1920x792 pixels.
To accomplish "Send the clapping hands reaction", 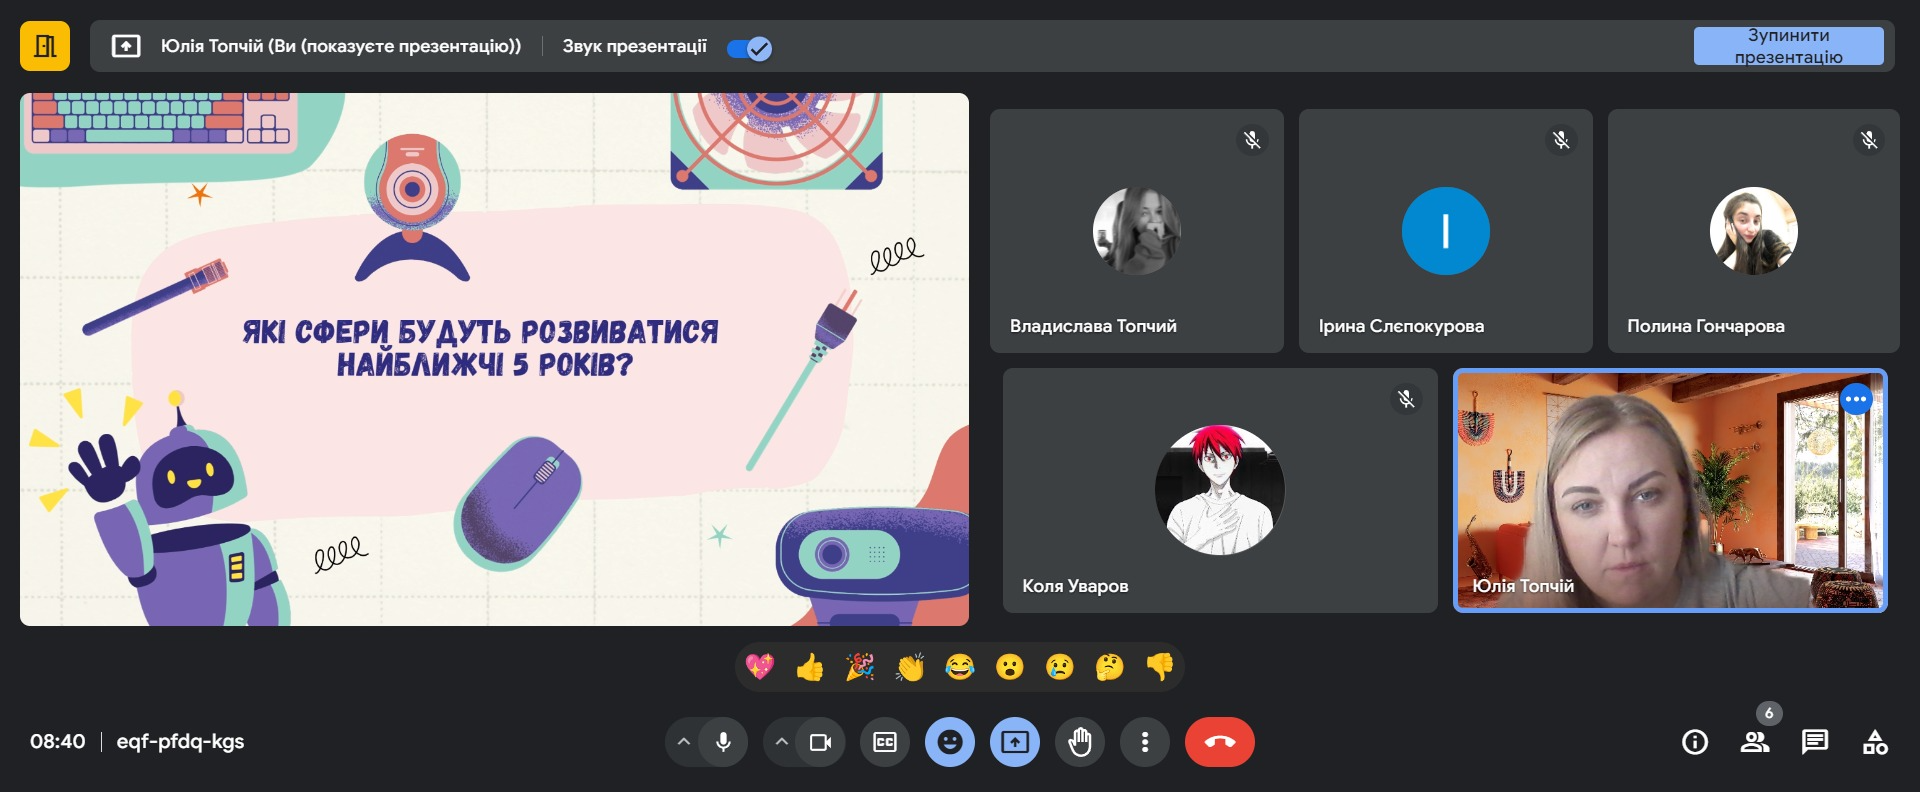I will [x=910, y=667].
